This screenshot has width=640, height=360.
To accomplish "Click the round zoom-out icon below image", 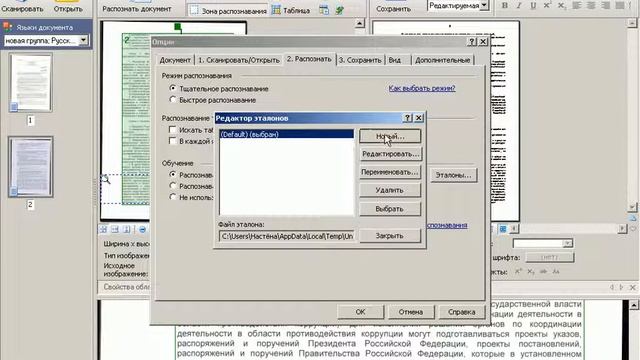I will pos(142,229).
